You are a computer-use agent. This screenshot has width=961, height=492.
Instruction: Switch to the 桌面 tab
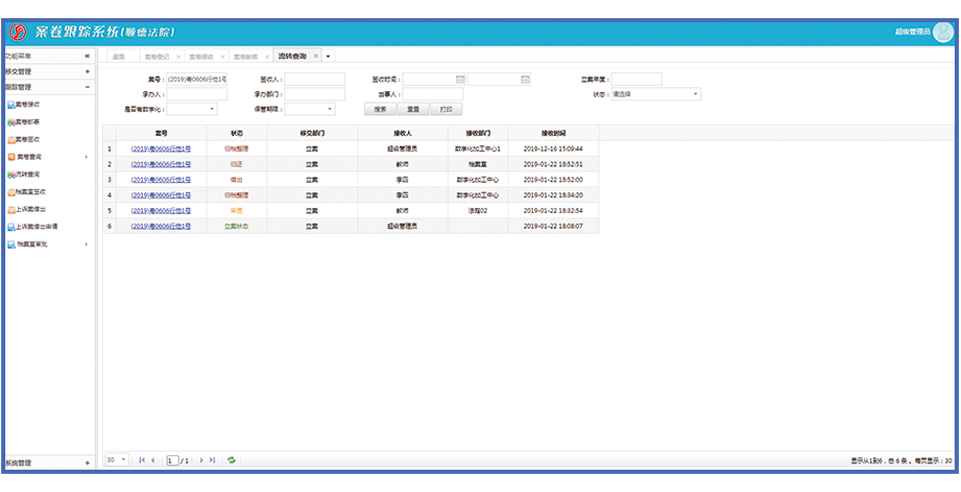point(118,57)
